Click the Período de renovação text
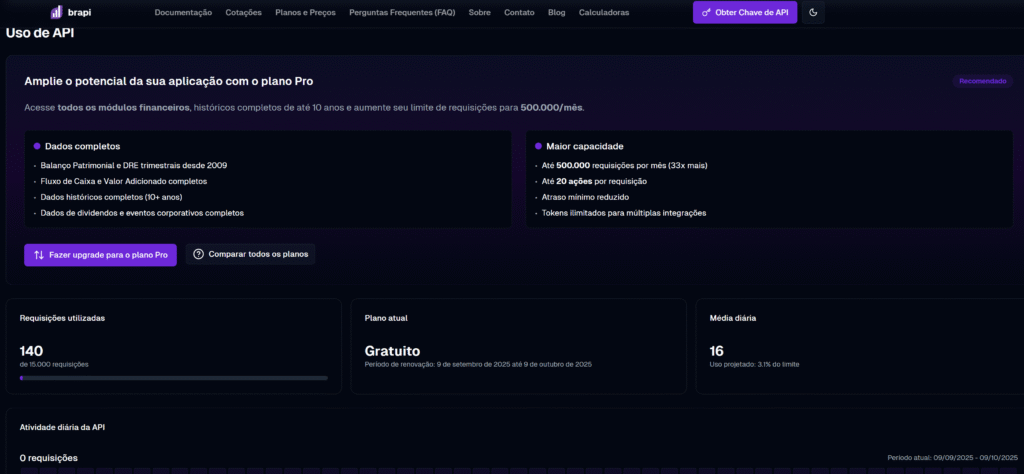 coord(478,364)
